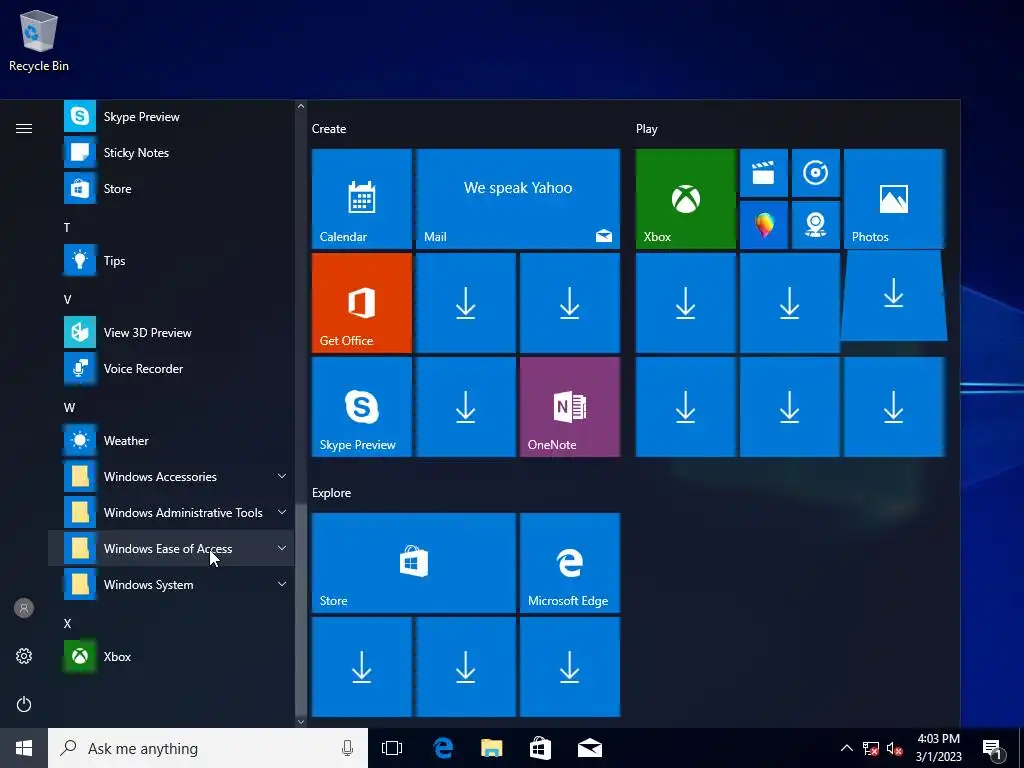Click the Store tile under Explore
Image resolution: width=1024 pixels, height=768 pixels.
pos(414,563)
